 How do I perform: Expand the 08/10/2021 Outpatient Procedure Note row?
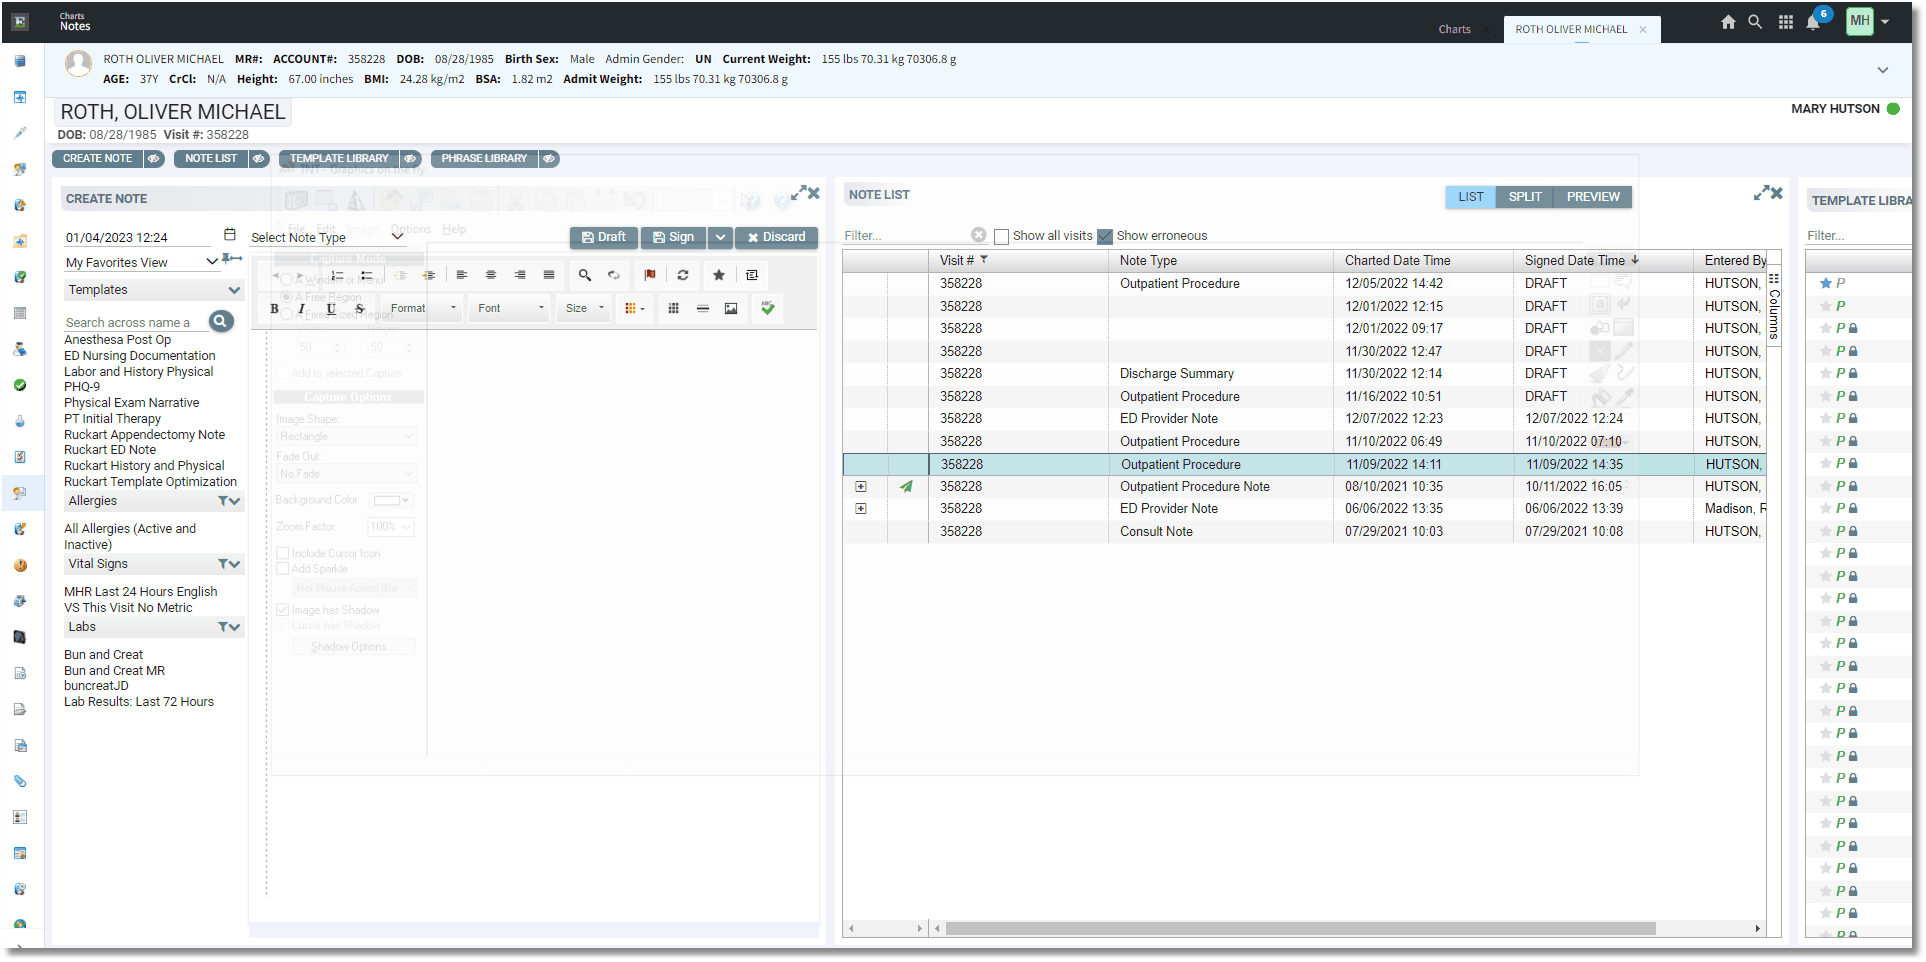861,487
